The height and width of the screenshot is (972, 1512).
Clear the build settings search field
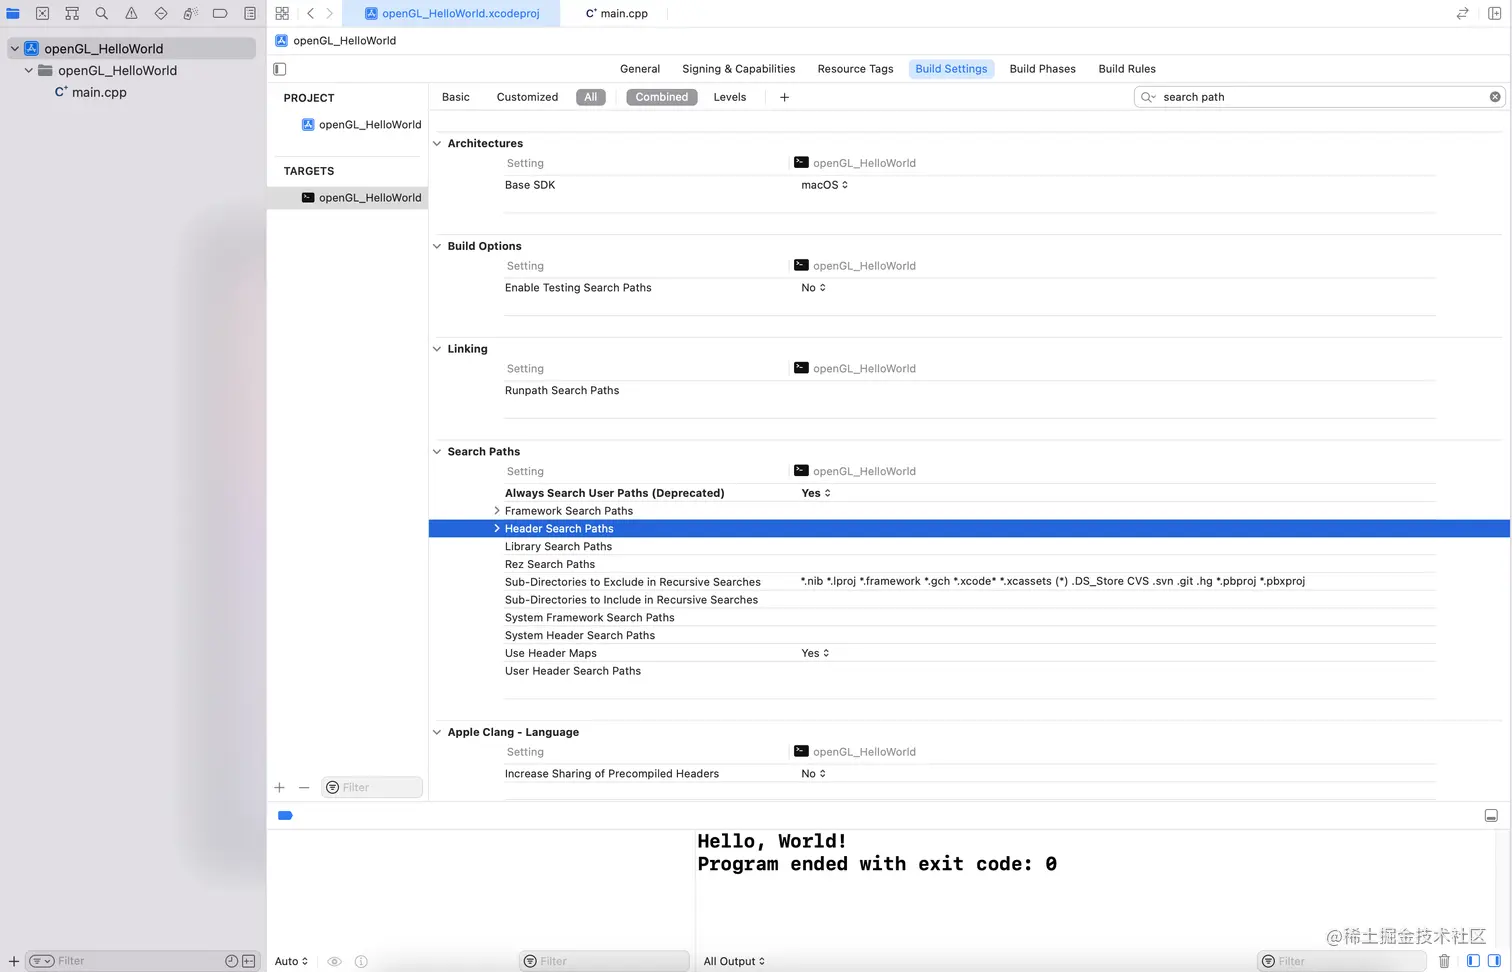1495,97
